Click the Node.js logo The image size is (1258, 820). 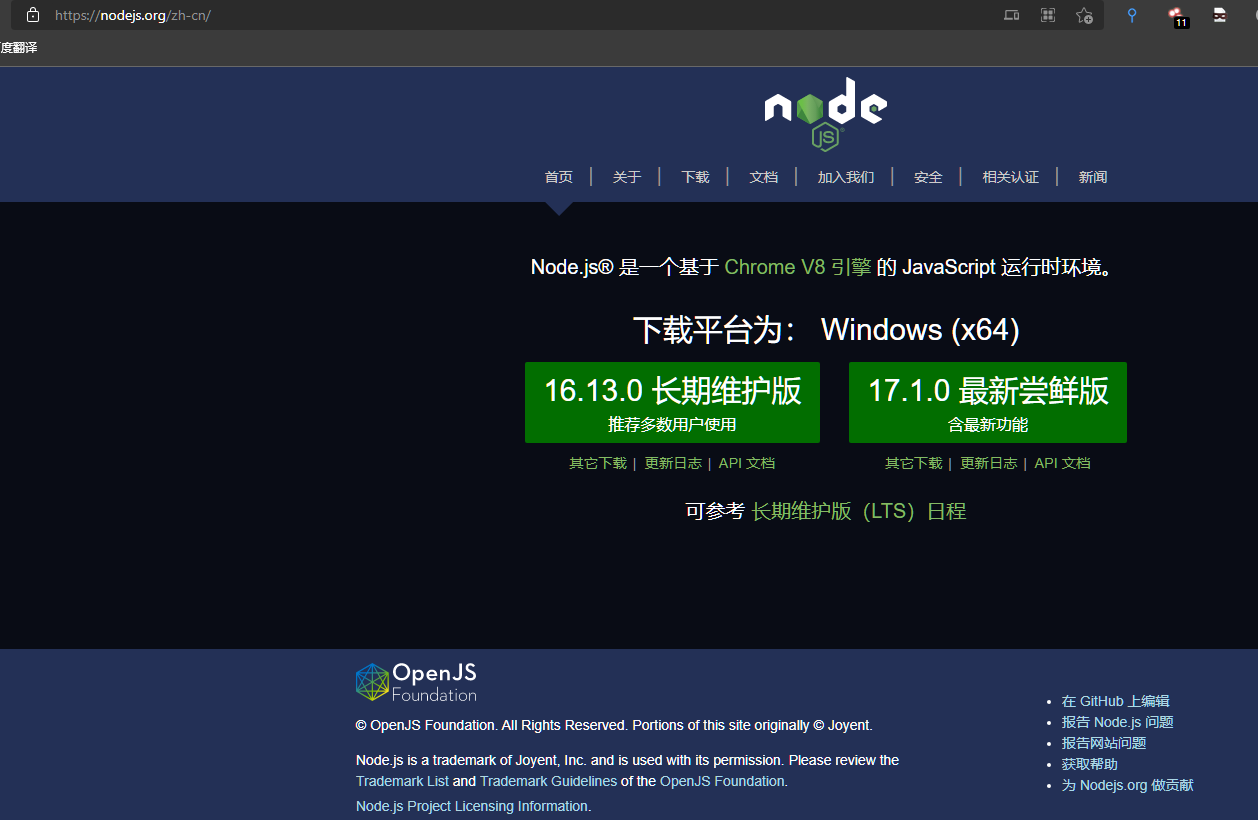[825, 114]
